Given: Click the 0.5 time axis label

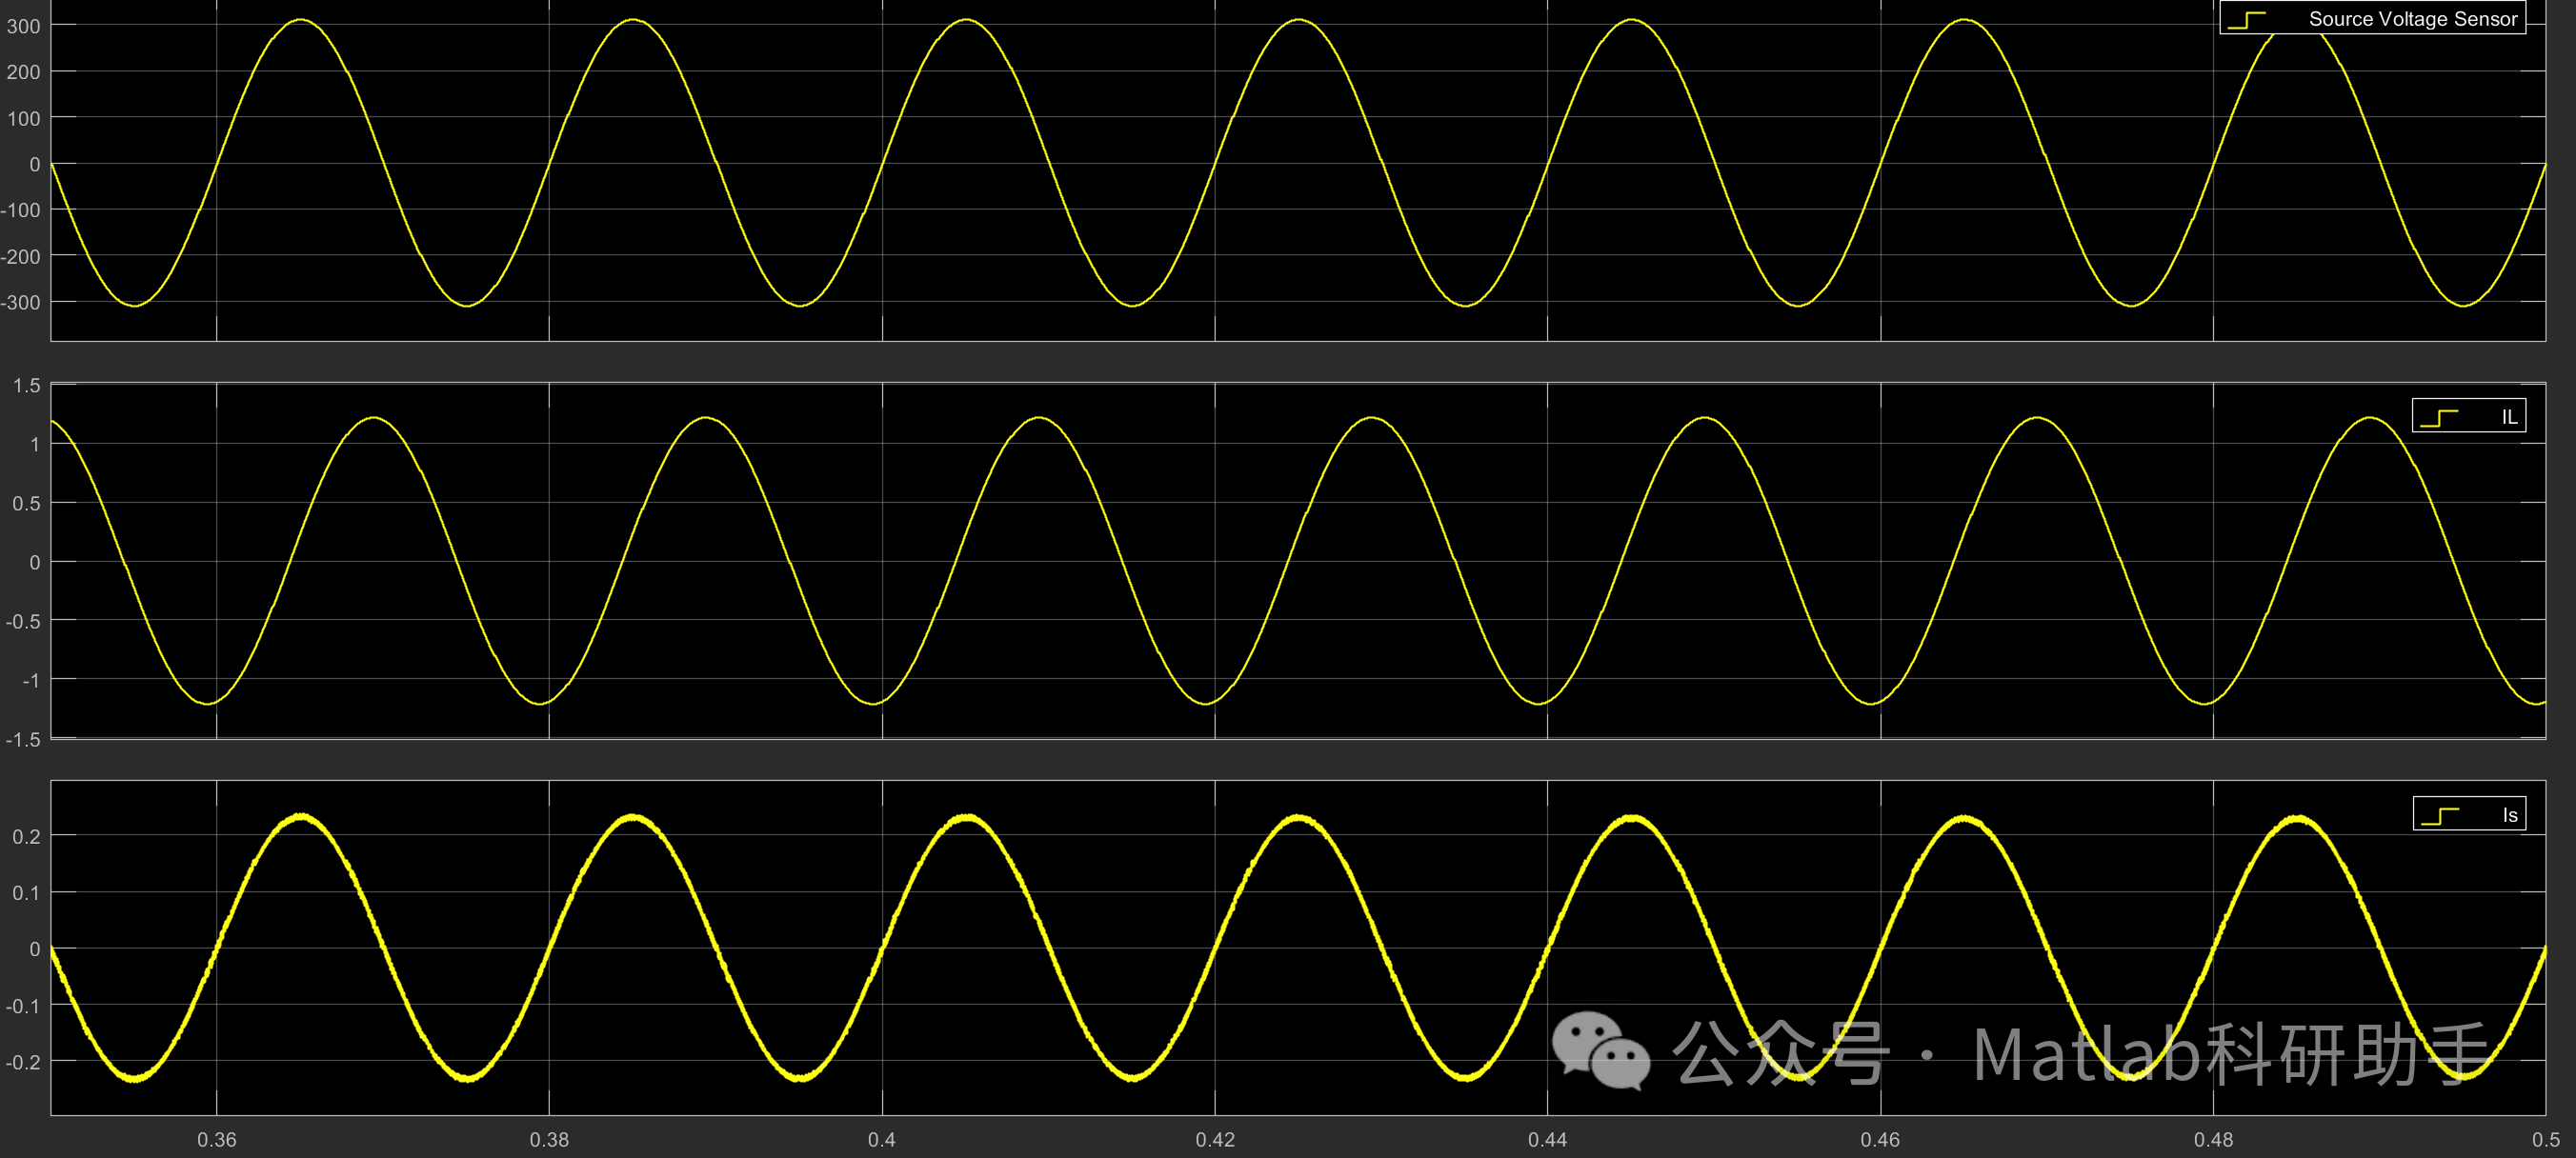Looking at the screenshot, I should [2545, 1140].
